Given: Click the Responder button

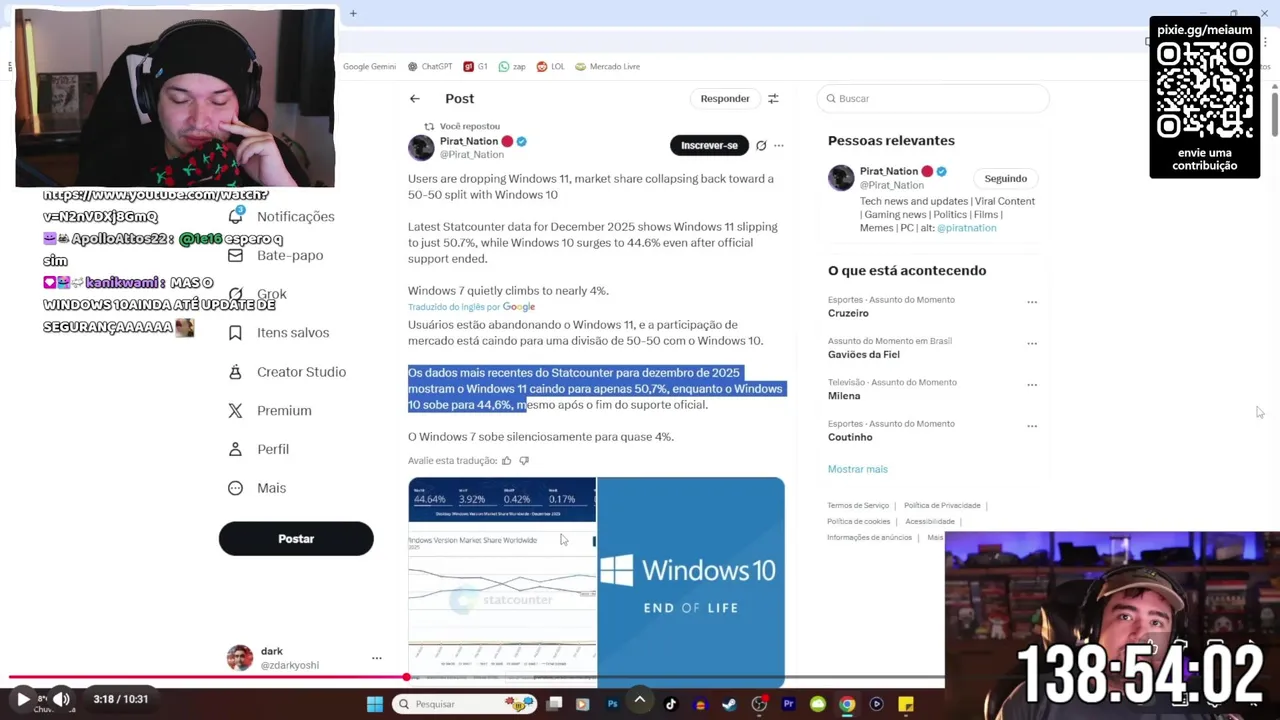Looking at the screenshot, I should (x=725, y=99).
